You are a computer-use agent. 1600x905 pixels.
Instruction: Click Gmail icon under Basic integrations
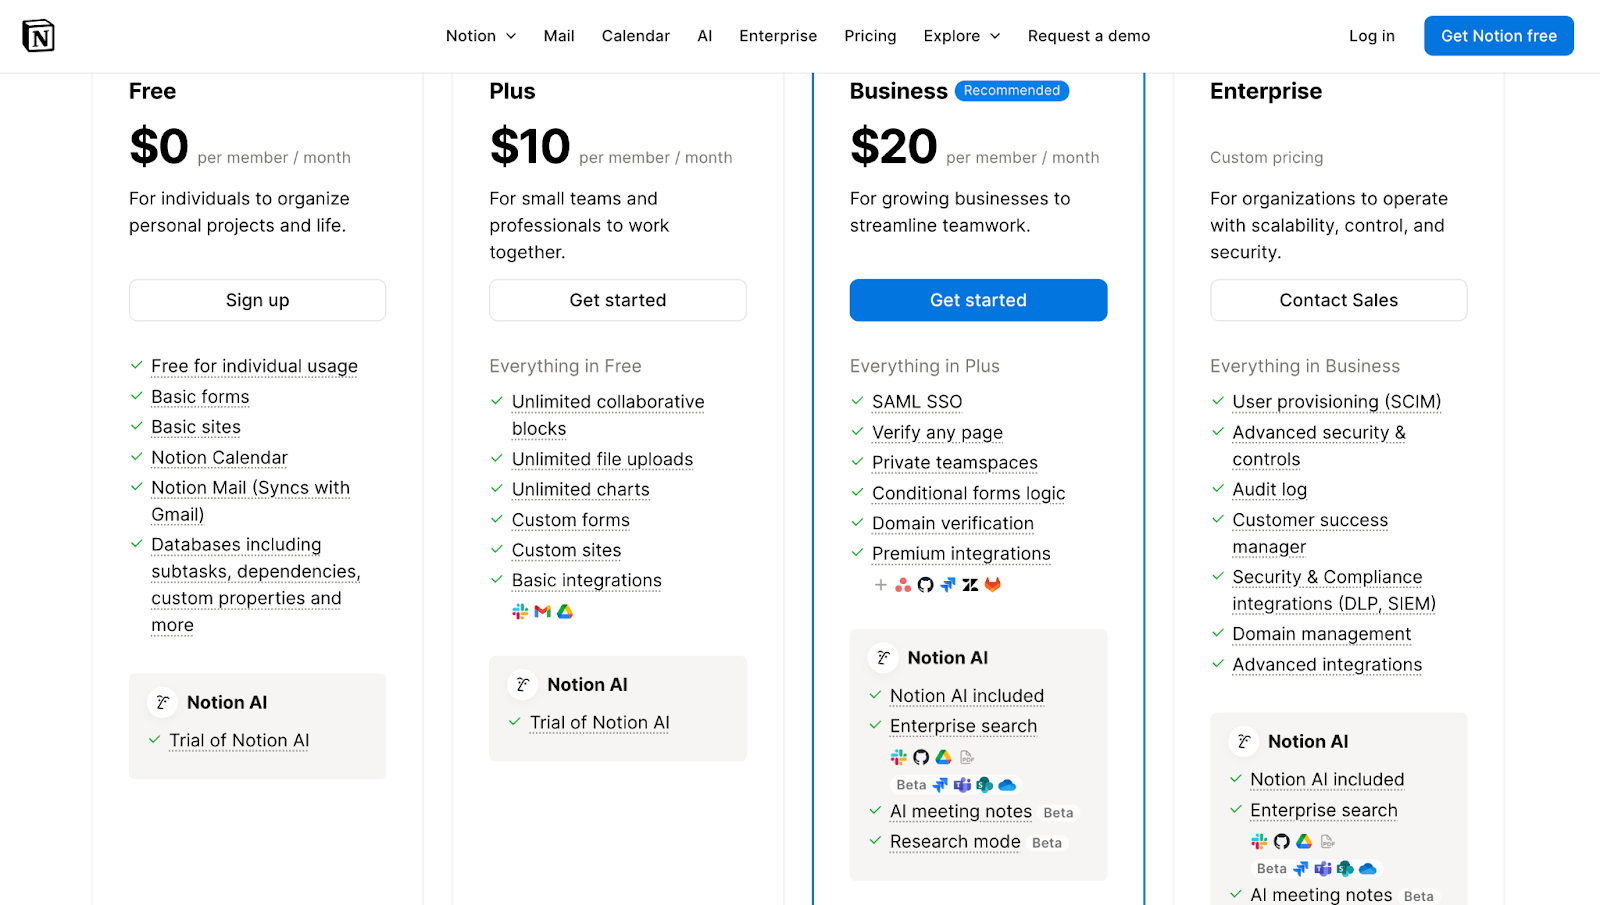click(543, 611)
